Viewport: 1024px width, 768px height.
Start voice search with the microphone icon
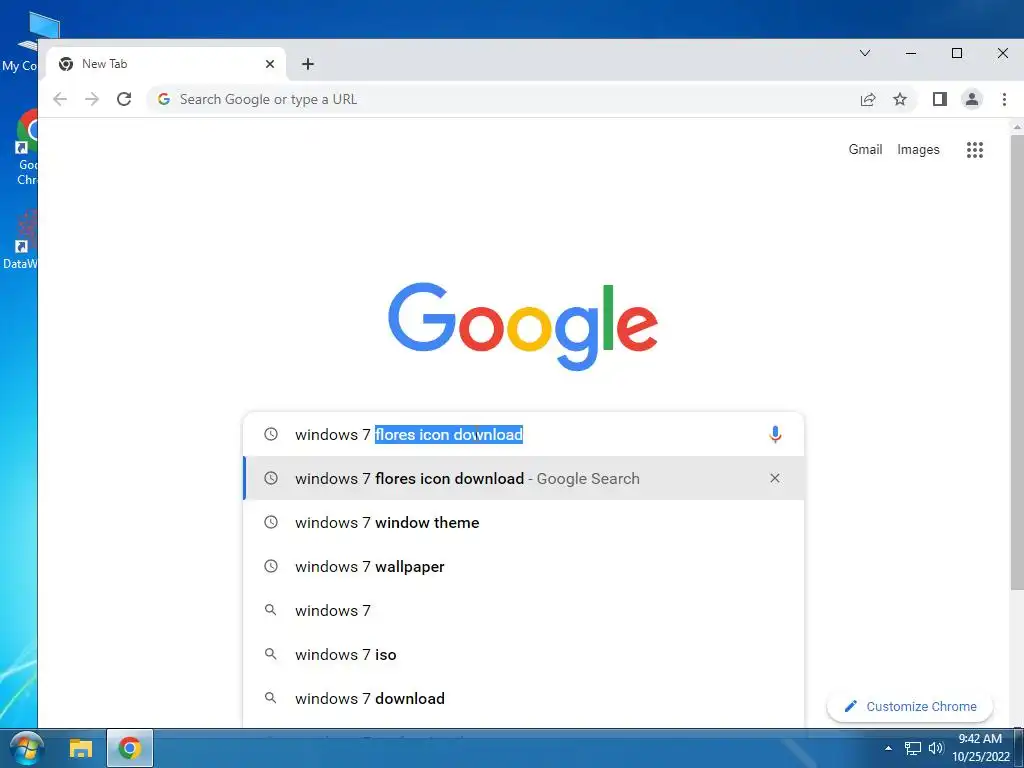pos(775,434)
